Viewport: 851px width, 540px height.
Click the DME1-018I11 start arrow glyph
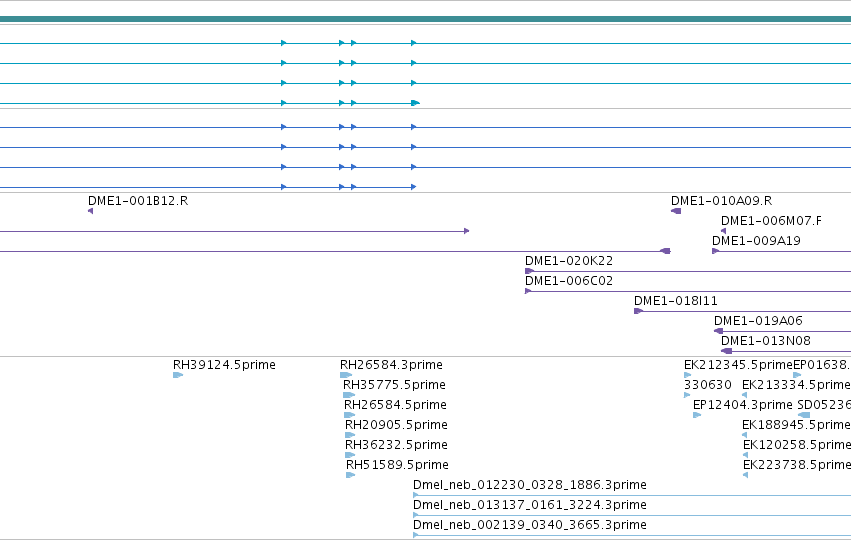coord(638,312)
